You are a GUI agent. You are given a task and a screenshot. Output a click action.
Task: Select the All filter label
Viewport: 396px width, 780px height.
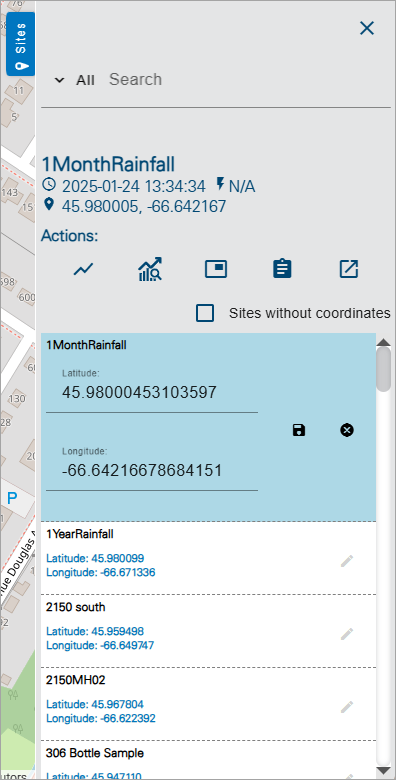85,81
